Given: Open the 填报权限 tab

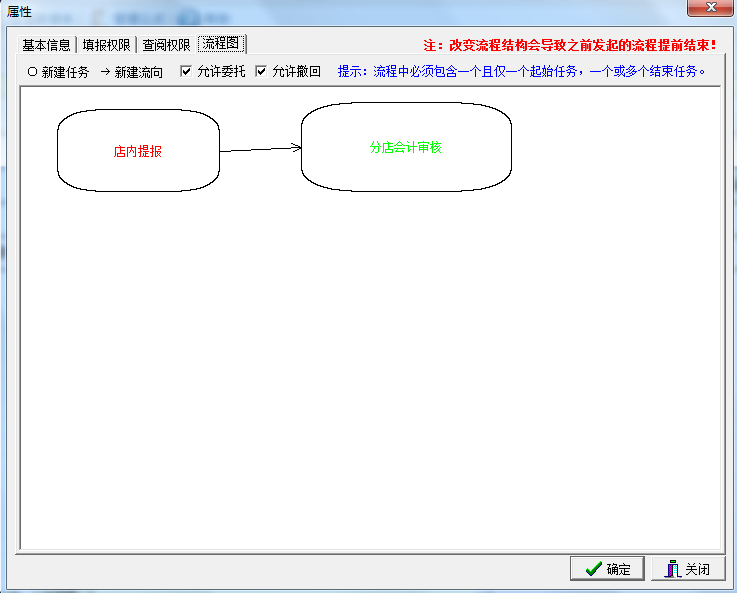Looking at the screenshot, I should (106, 45).
